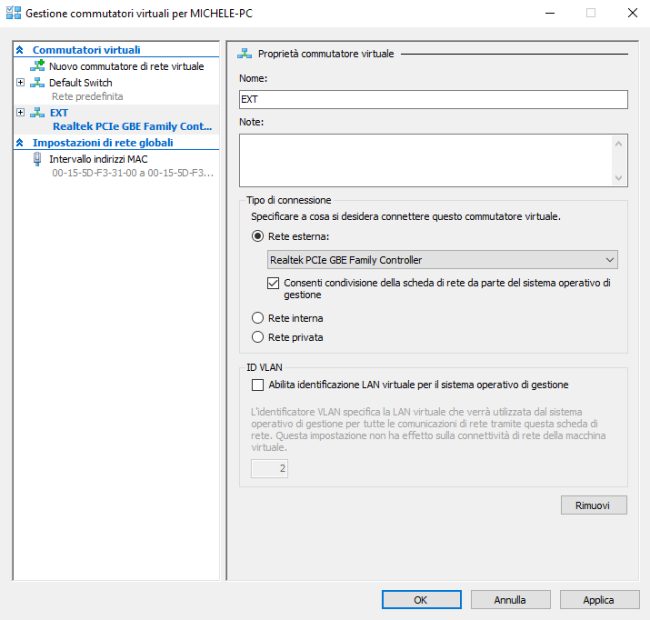This screenshot has height=620, width=650.
Task: Collapse the Commutatori virtuali section chevron
Action: pyautogui.click(x=20, y=50)
